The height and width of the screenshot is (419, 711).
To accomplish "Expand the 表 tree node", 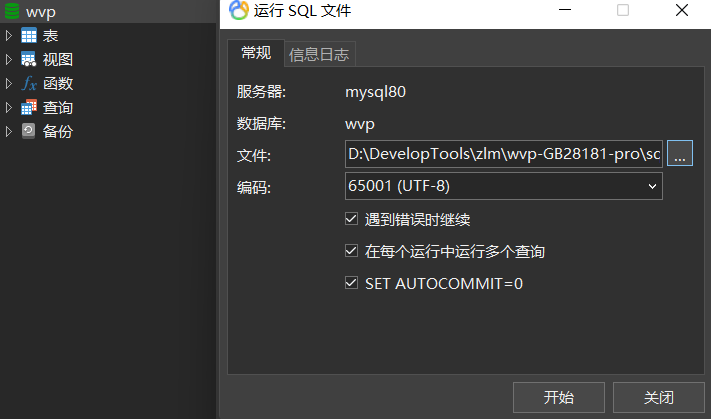I will coord(9,35).
